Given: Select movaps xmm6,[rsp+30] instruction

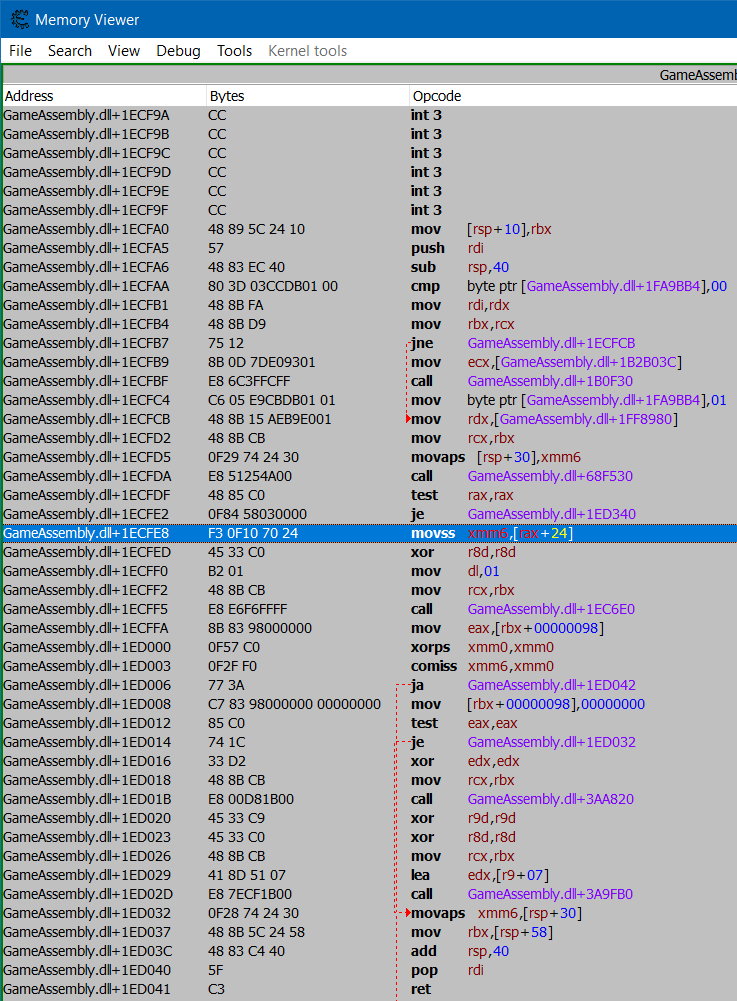Looking at the screenshot, I should pyautogui.click(x=496, y=913).
